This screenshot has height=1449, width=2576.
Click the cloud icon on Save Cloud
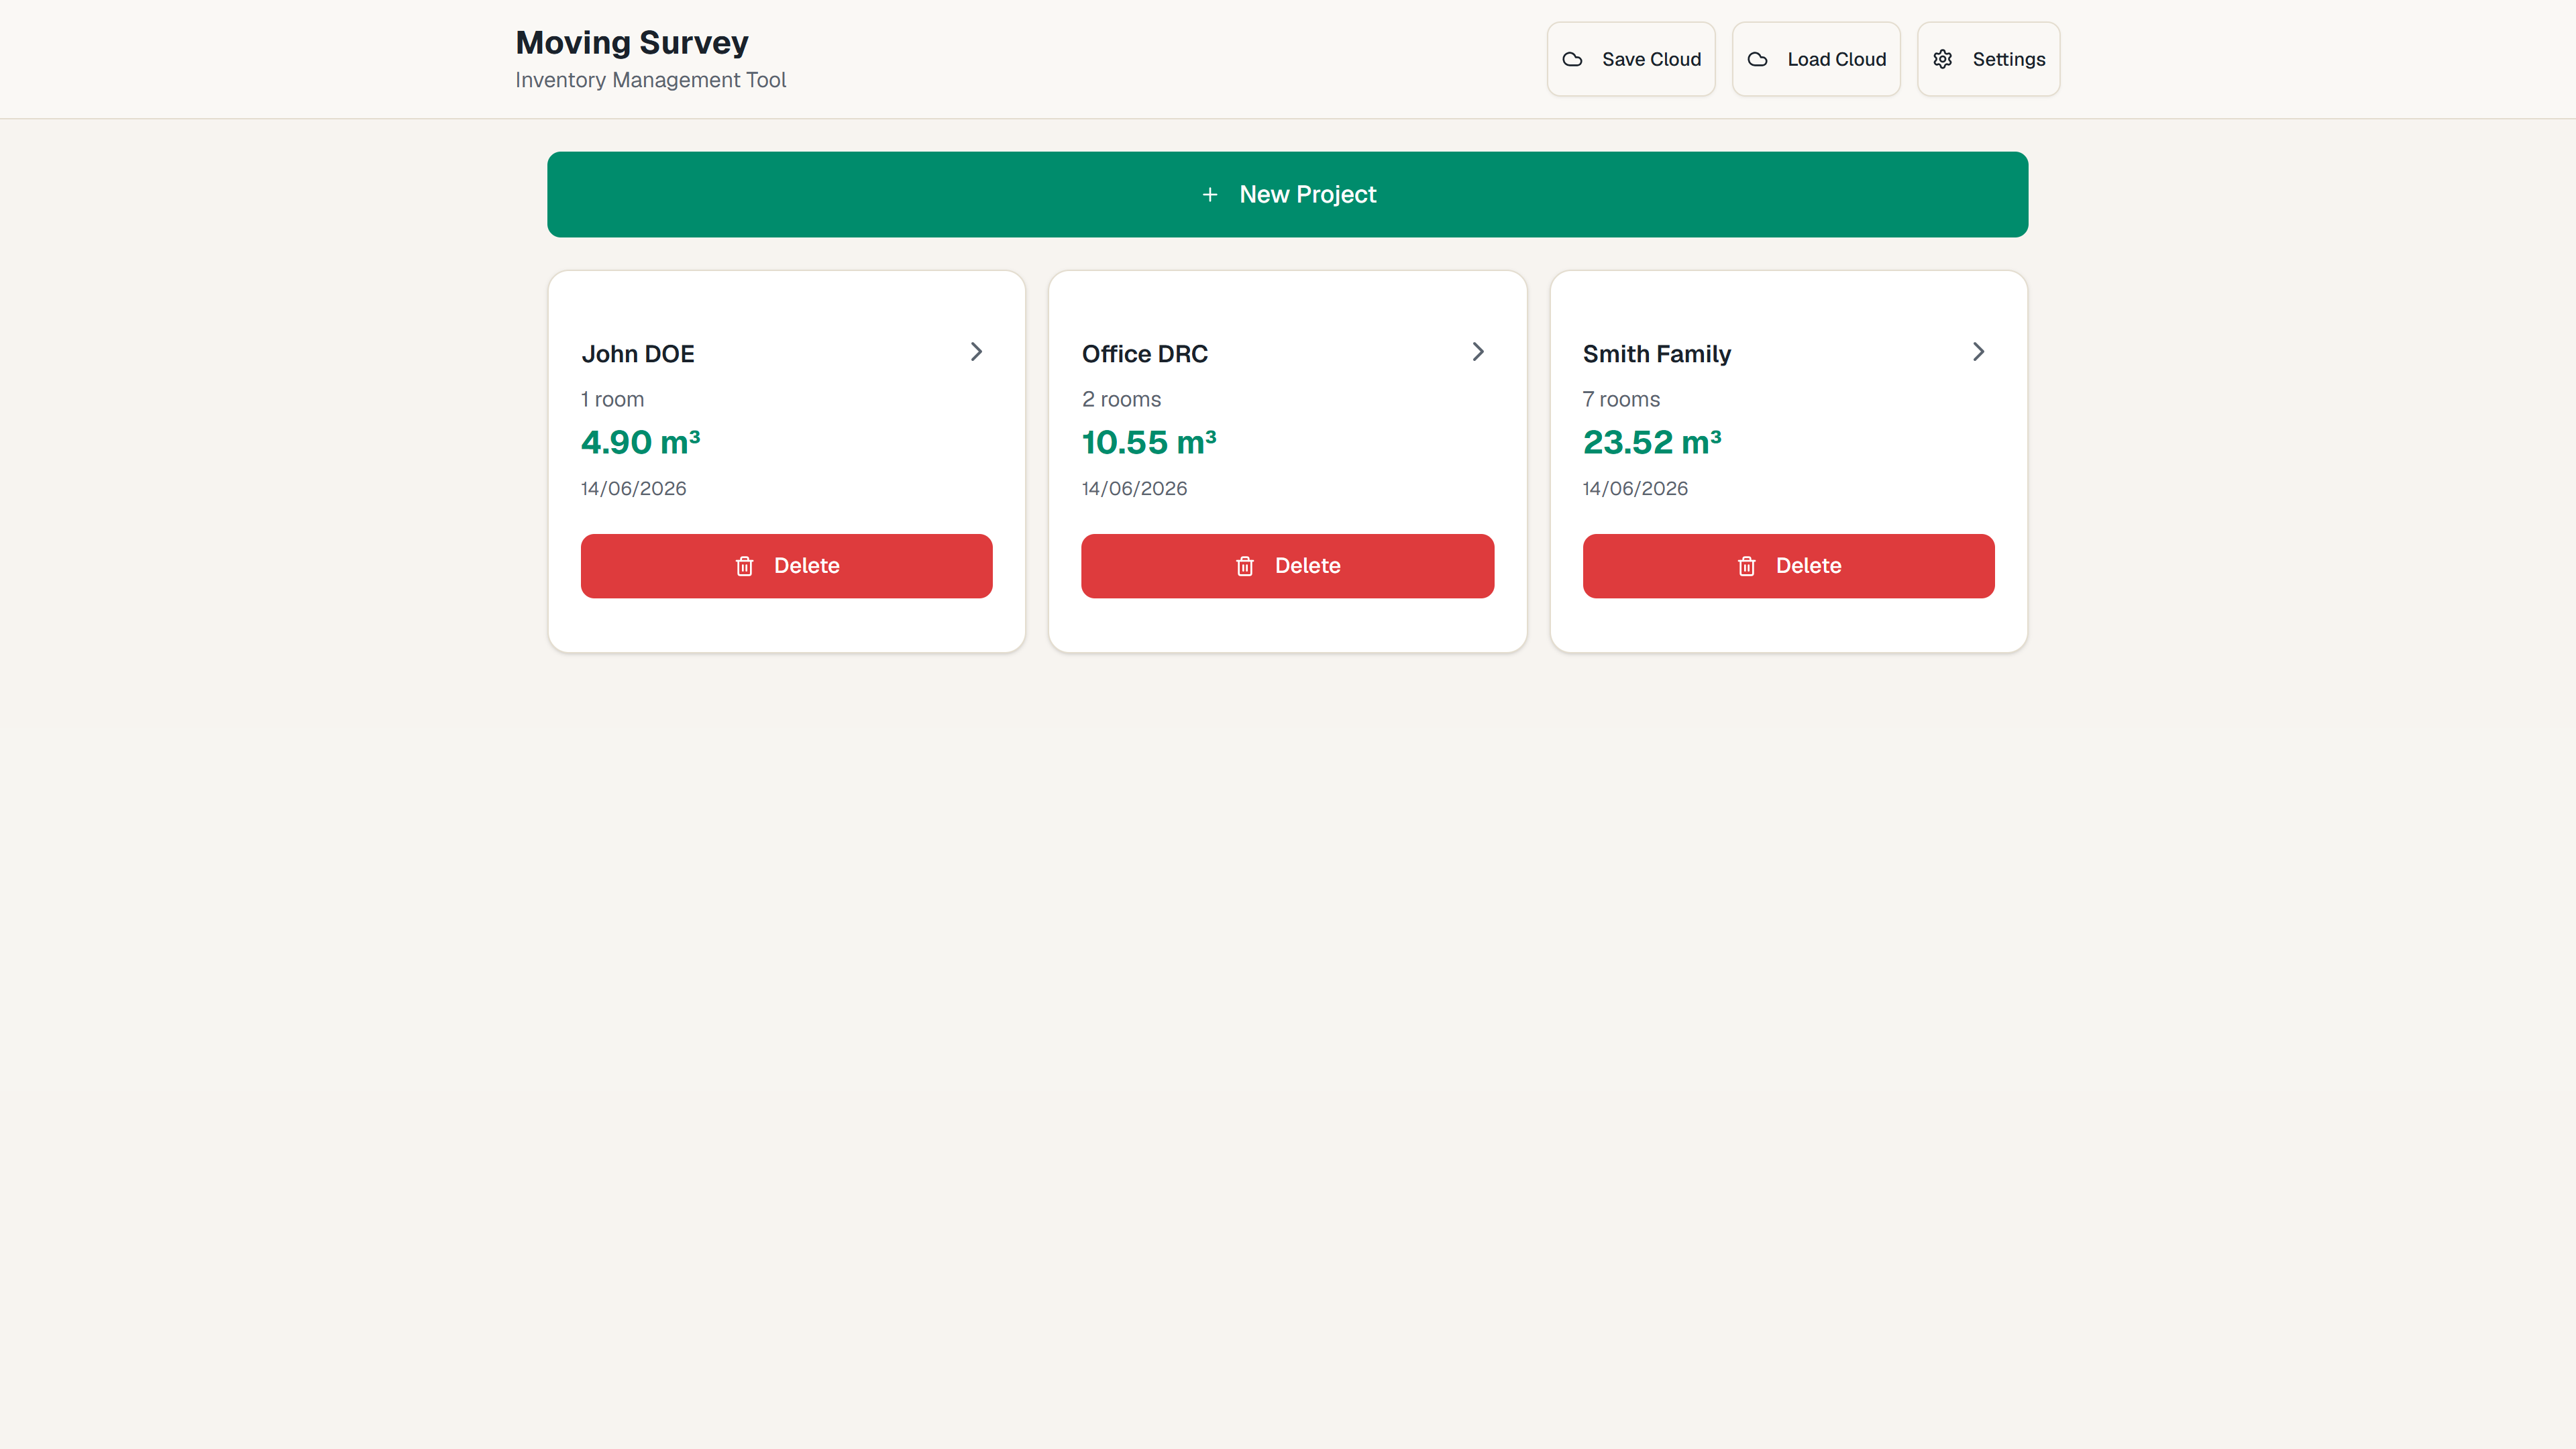pos(1572,59)
